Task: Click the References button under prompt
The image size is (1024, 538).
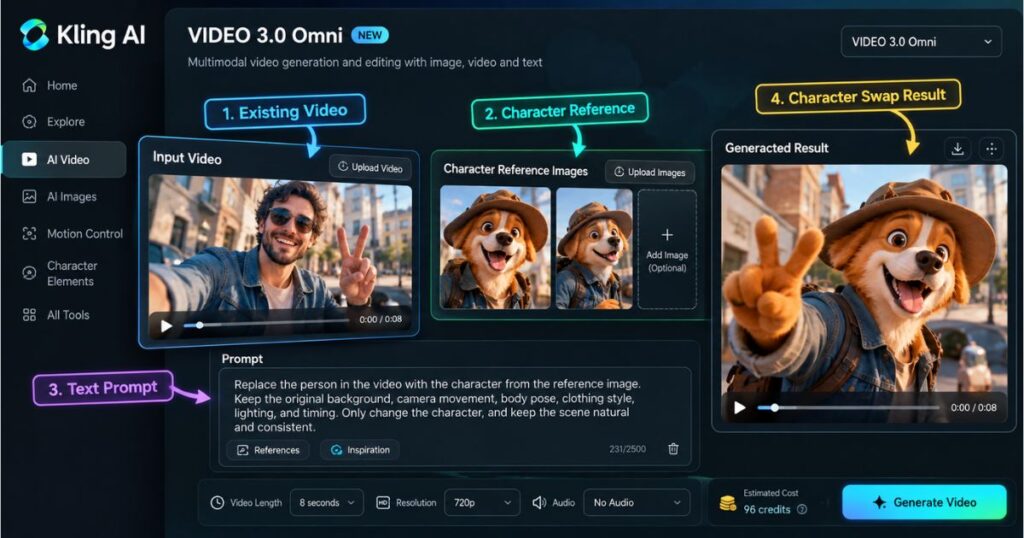Action: (268, 450)
